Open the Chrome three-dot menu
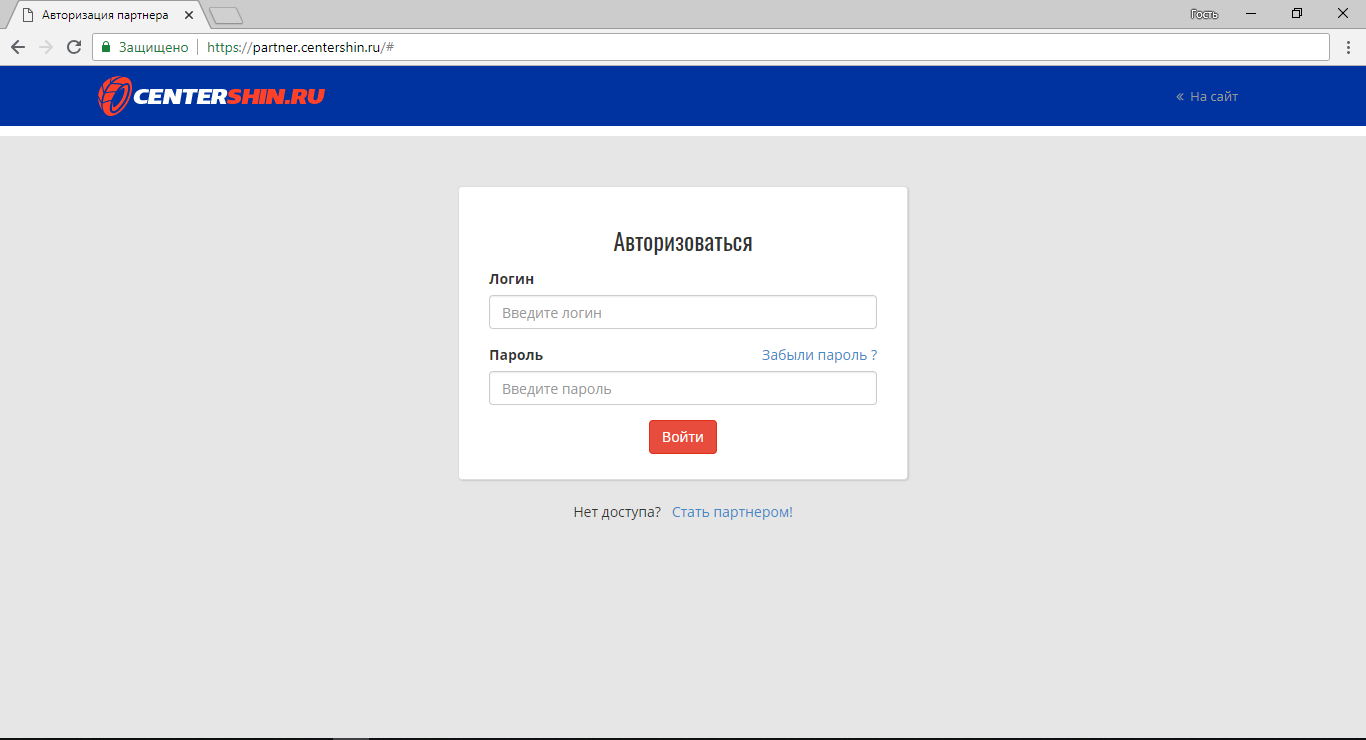1366x740 pixels. click(1348, 47)
